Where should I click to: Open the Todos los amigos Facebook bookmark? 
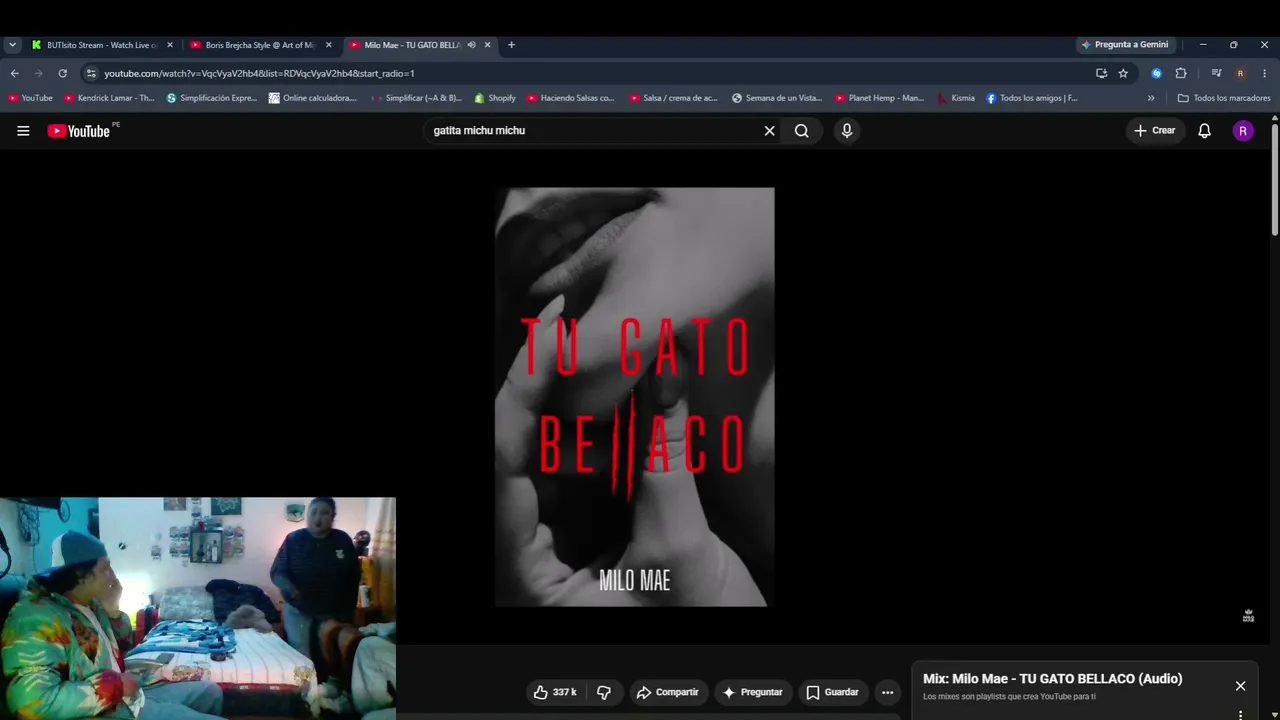click(x=1032, y=98)
